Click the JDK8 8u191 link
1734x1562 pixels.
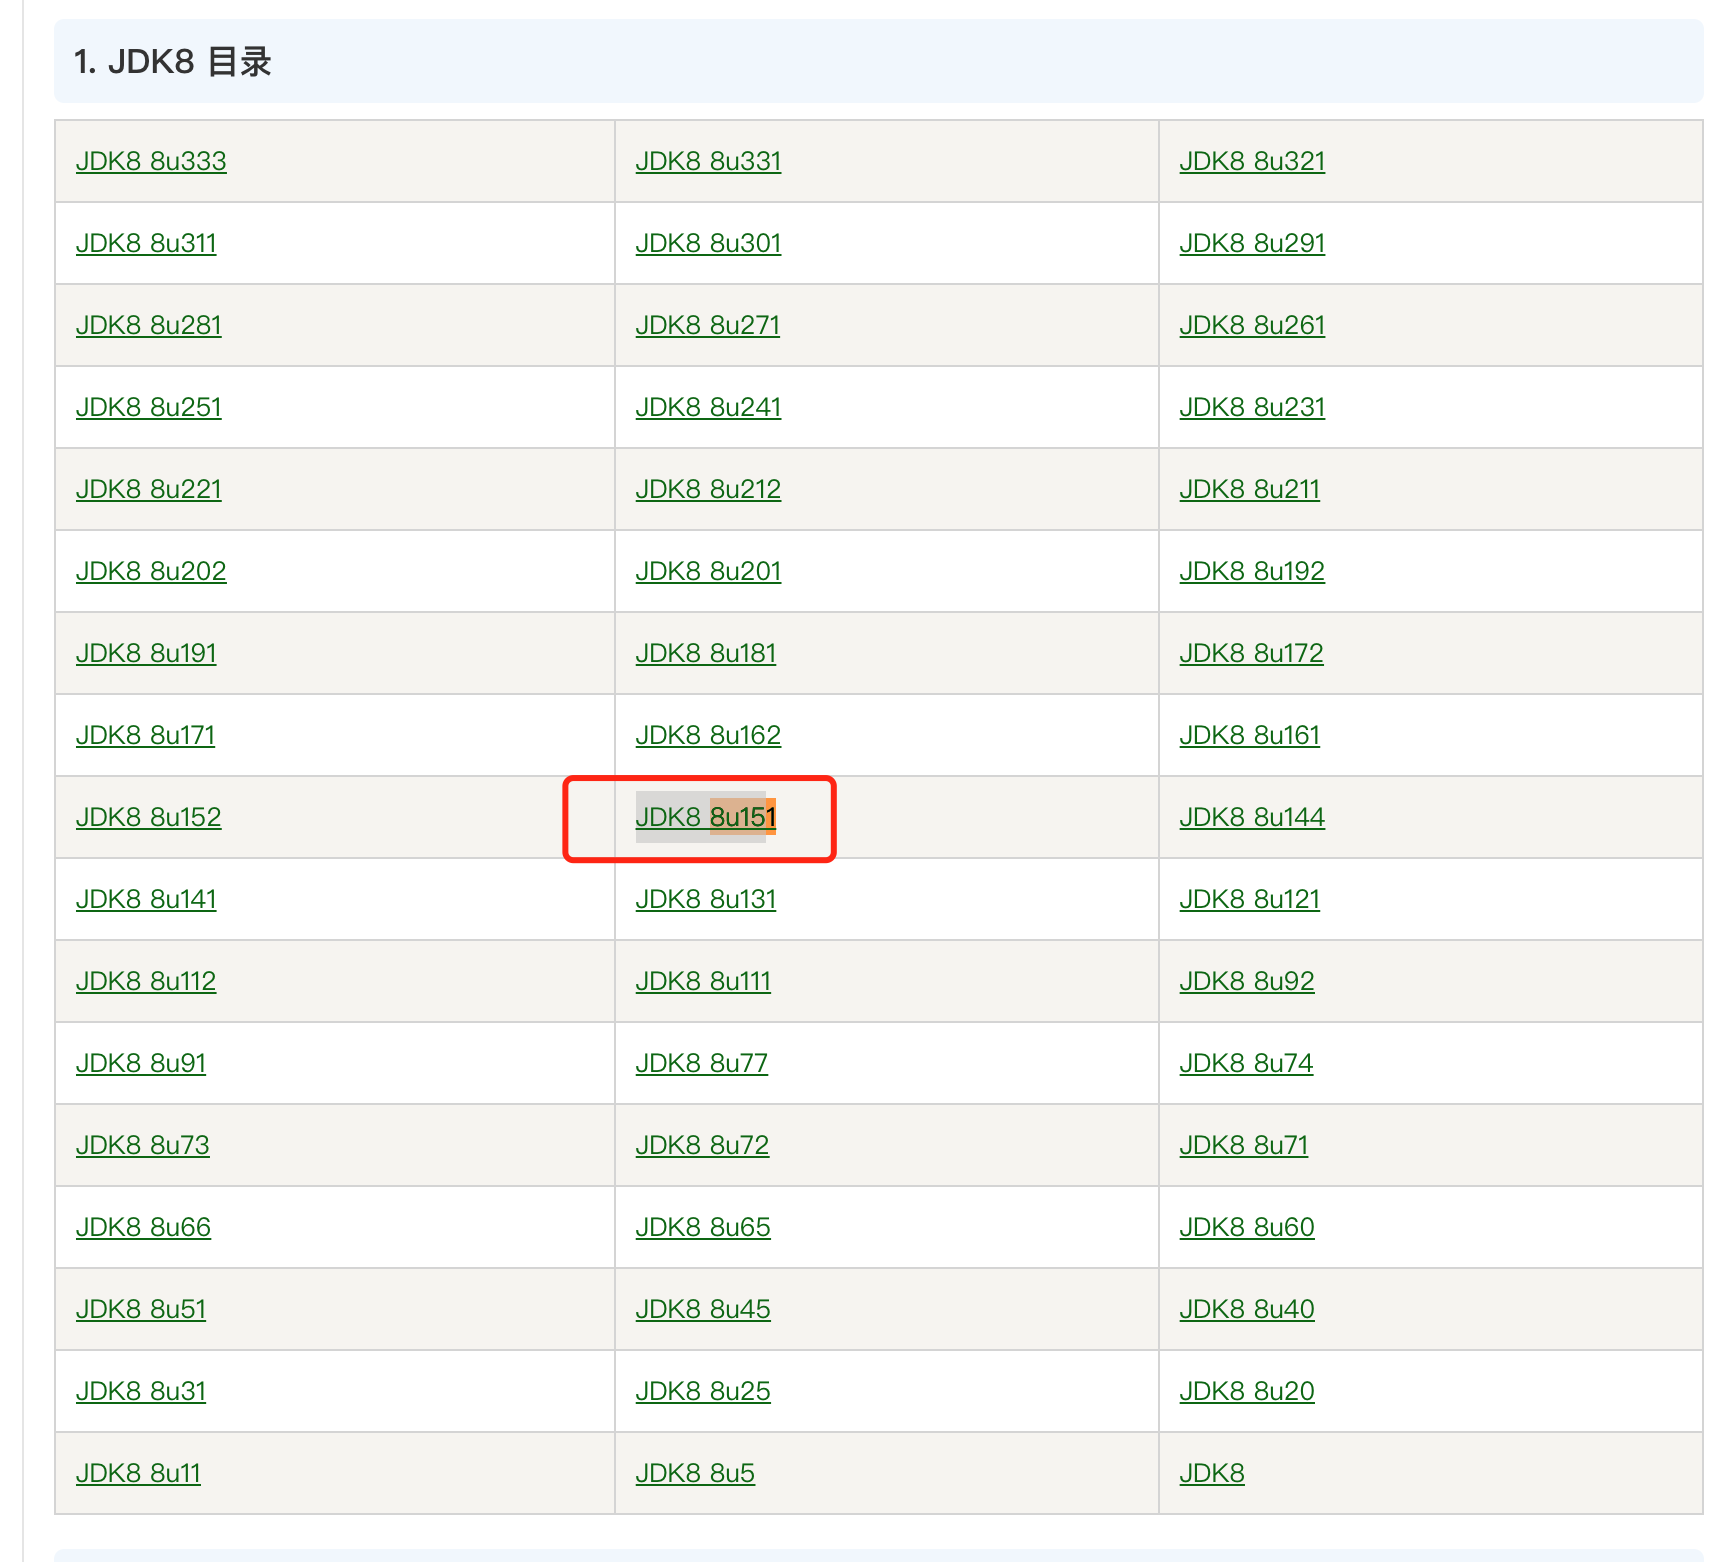(x=146, y=653)
